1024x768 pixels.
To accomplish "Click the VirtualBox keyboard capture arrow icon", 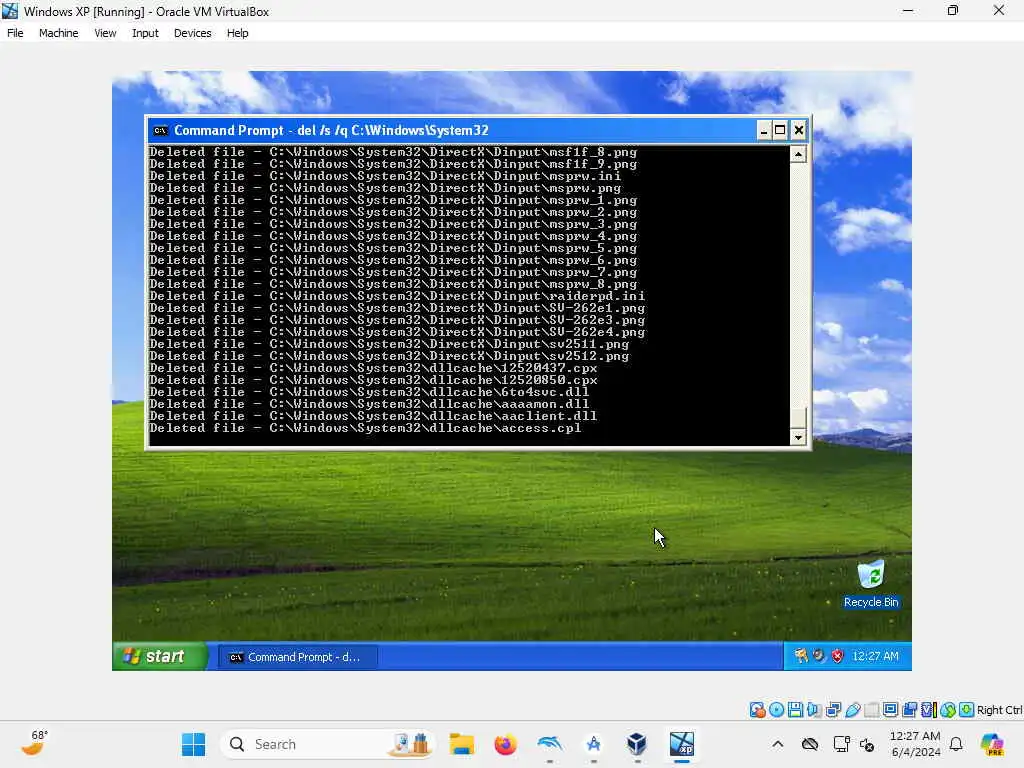I will pyautogui.click(x=967, y=710).
